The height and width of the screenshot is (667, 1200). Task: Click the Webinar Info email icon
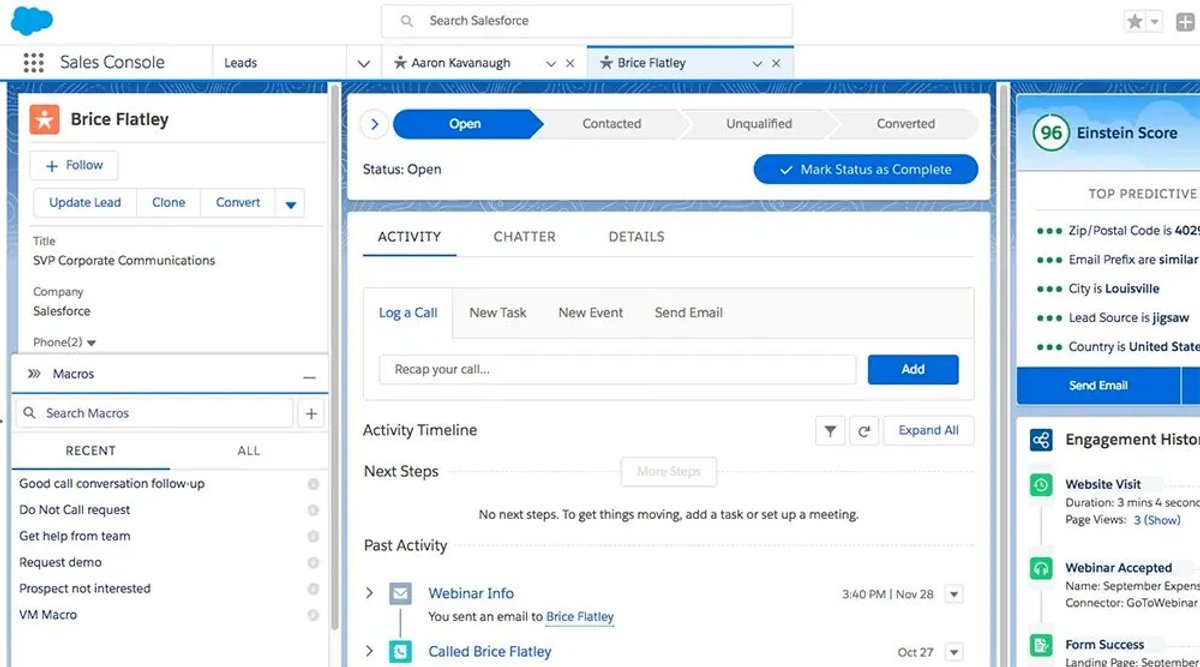(400, 593)
